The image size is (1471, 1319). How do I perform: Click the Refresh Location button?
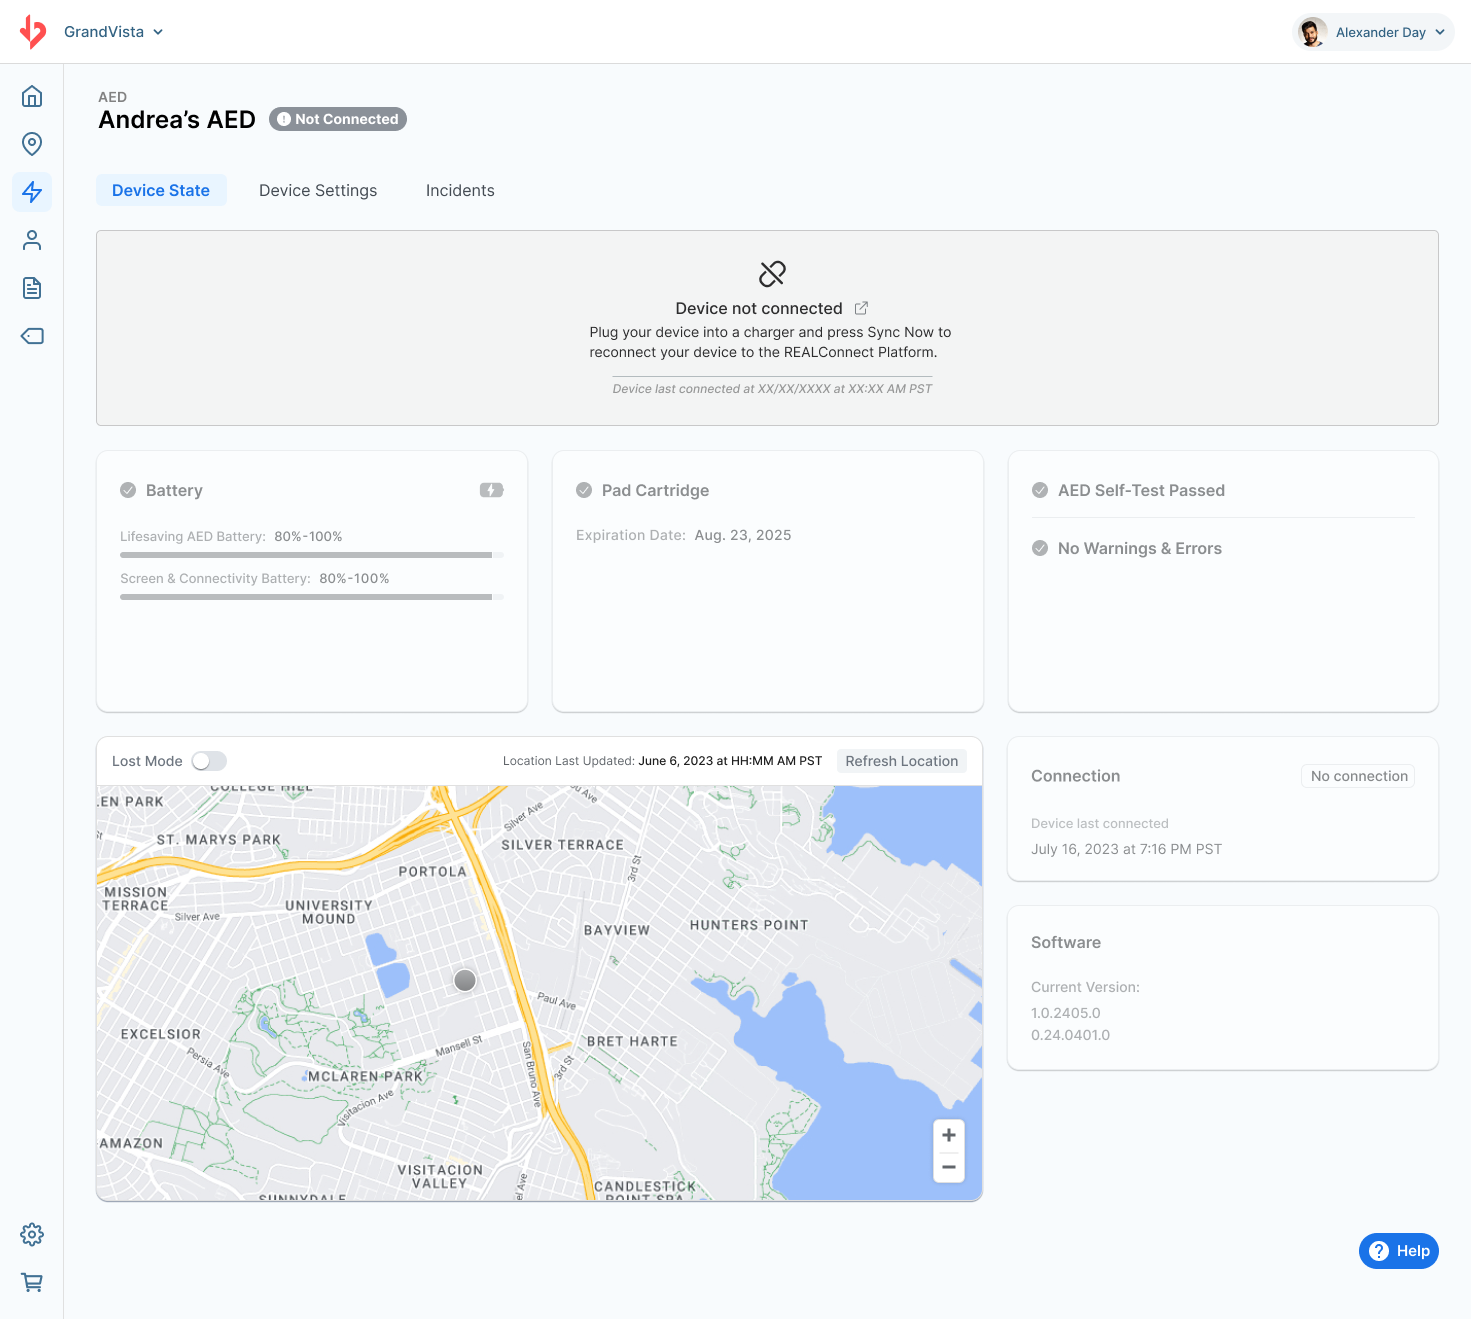click(x=902, y=761)
